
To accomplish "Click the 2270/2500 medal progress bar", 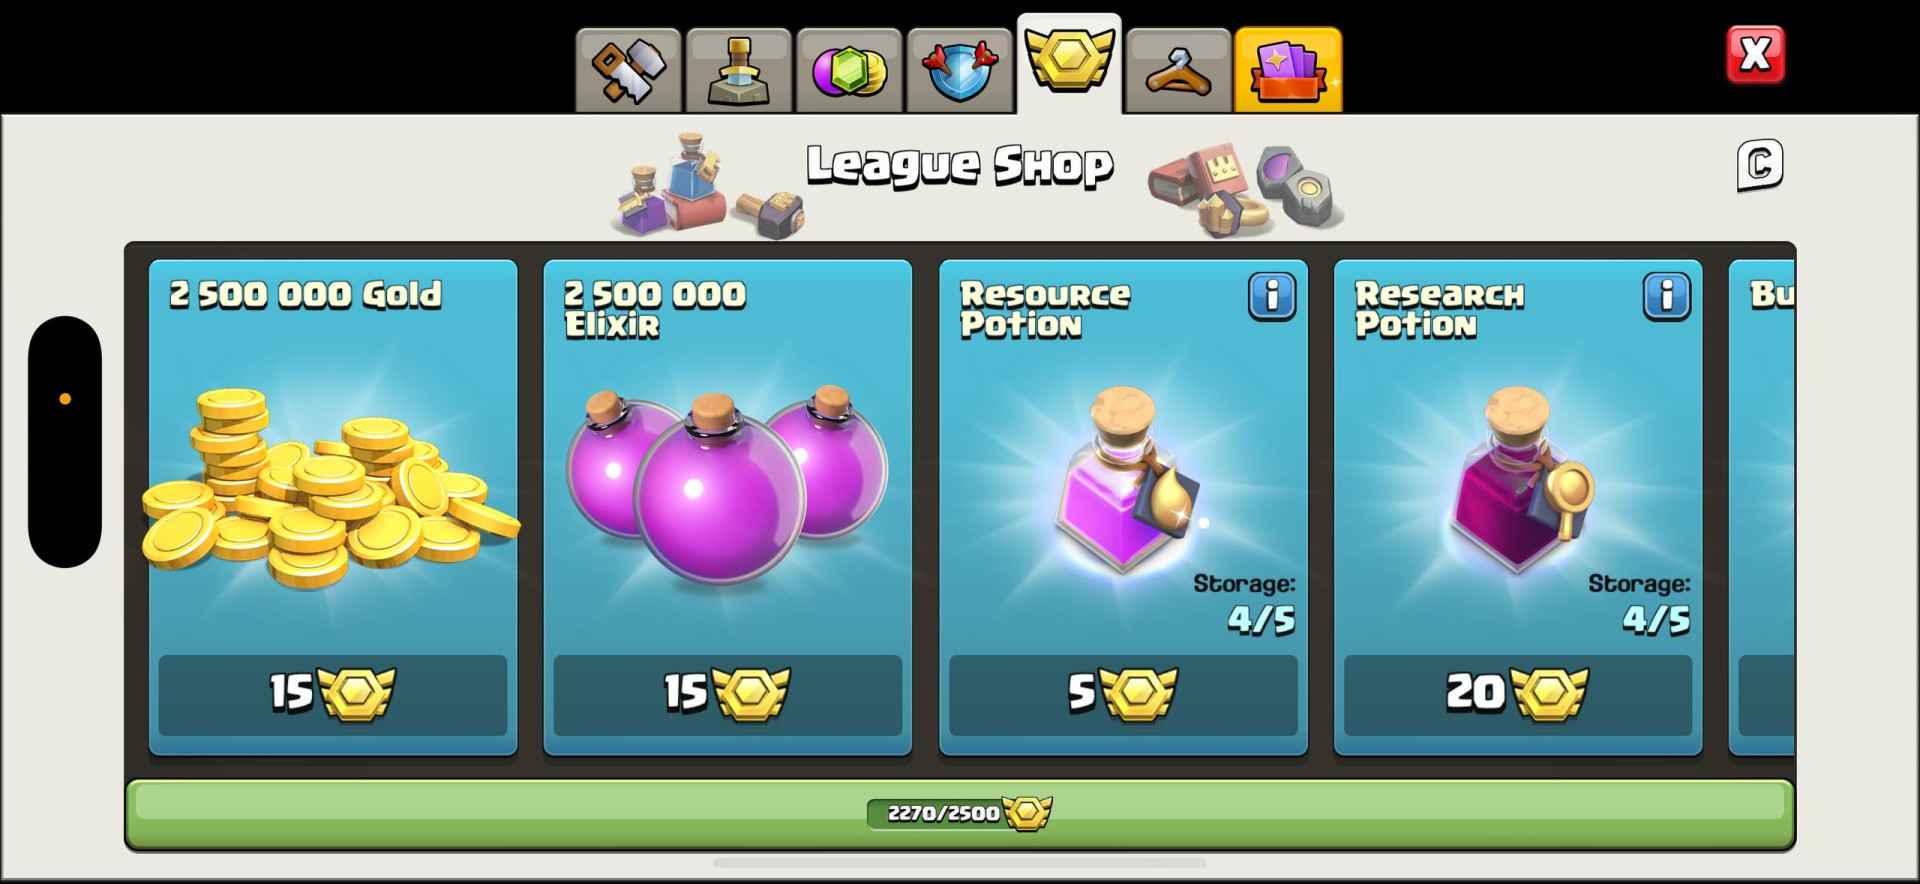I will 960,814.
